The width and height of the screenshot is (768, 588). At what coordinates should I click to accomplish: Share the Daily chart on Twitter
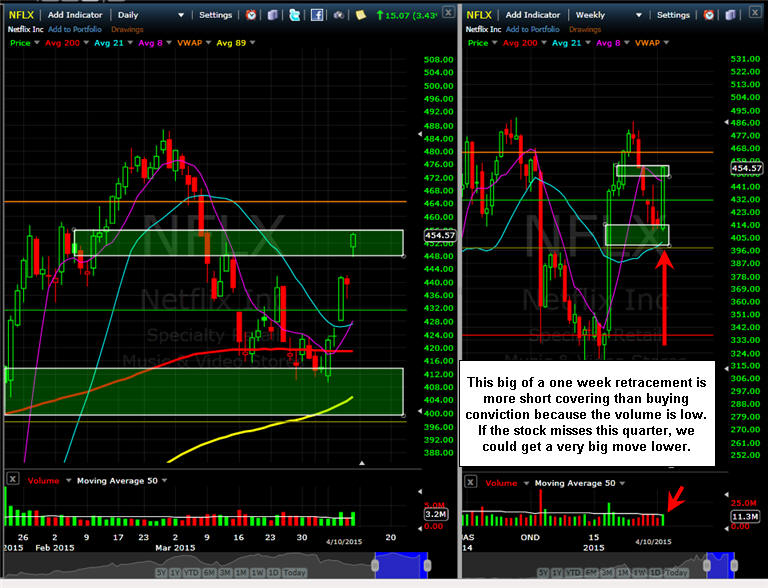coord(294,15)
